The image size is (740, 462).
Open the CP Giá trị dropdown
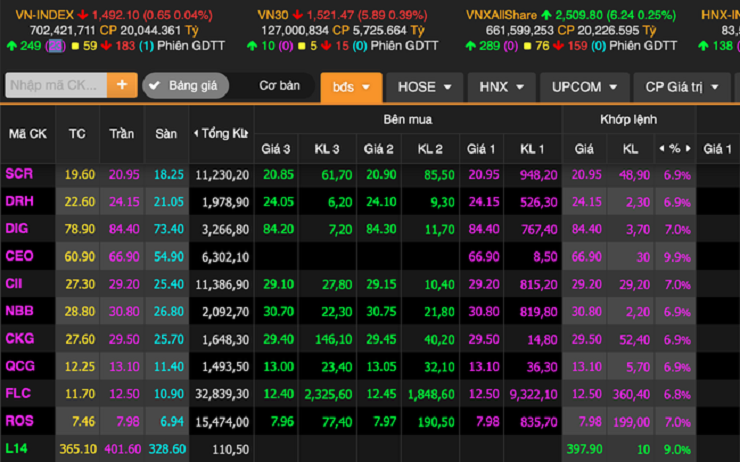[x=681, y=87]
